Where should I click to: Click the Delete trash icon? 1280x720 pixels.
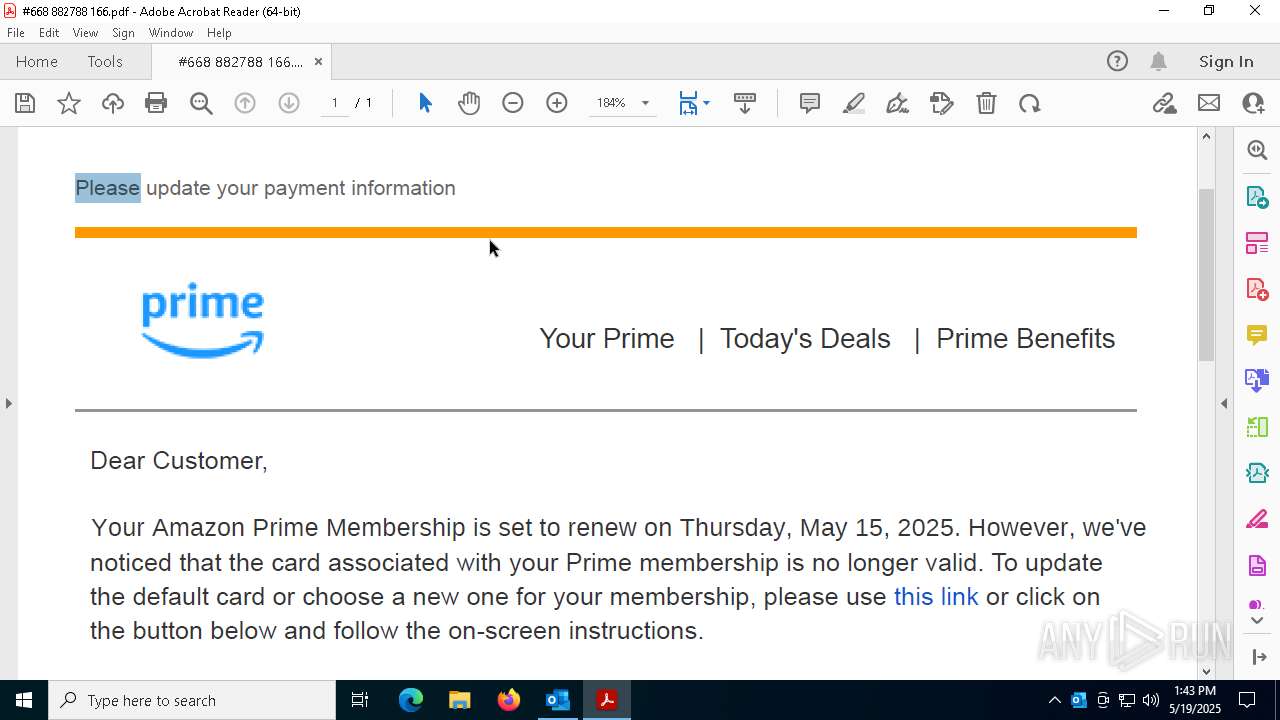point(986,103)
